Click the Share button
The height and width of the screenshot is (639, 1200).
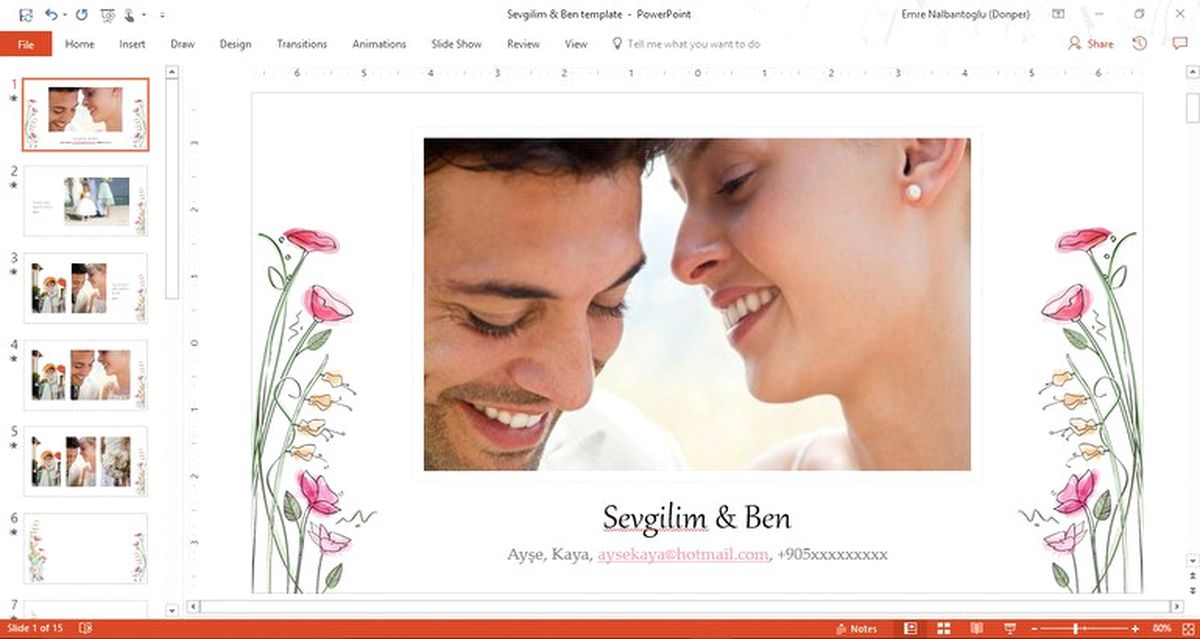(1091, 44)
